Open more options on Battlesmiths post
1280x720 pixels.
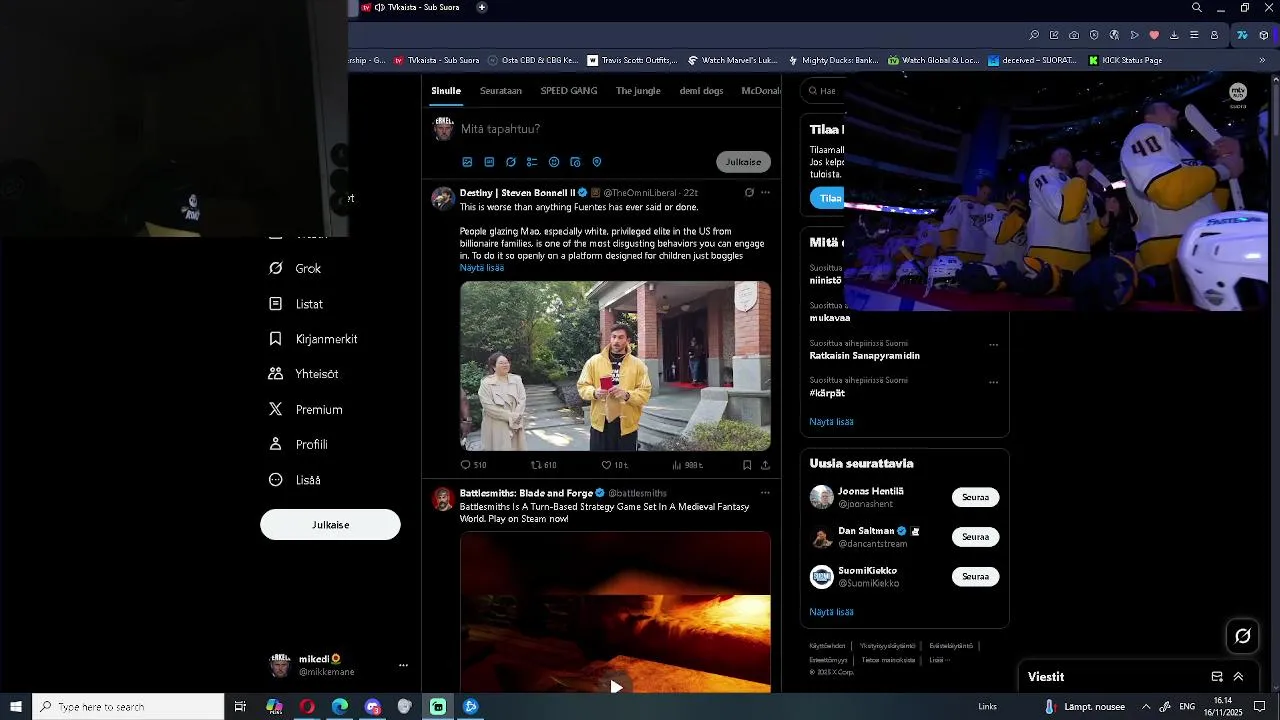pos(765,493)
